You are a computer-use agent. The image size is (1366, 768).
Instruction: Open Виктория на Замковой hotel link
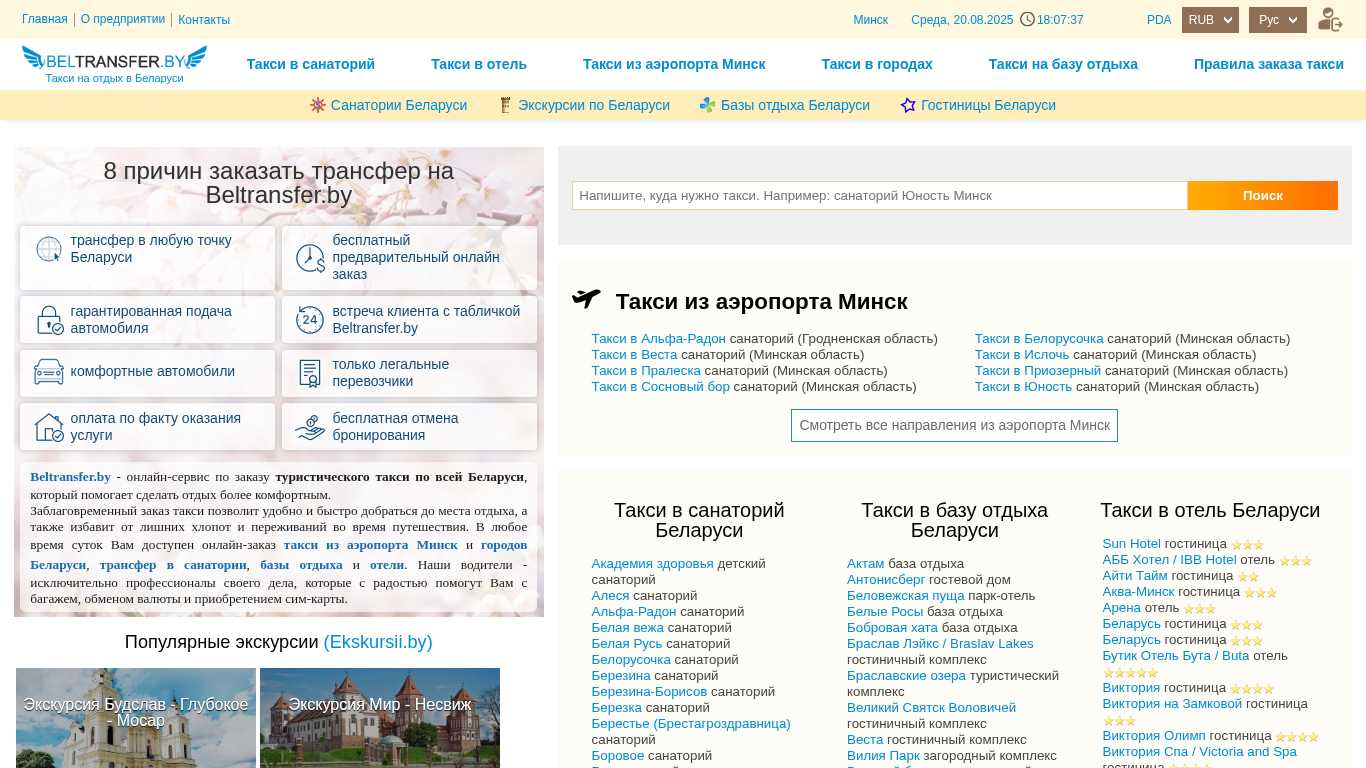[x=1172, y=704]
